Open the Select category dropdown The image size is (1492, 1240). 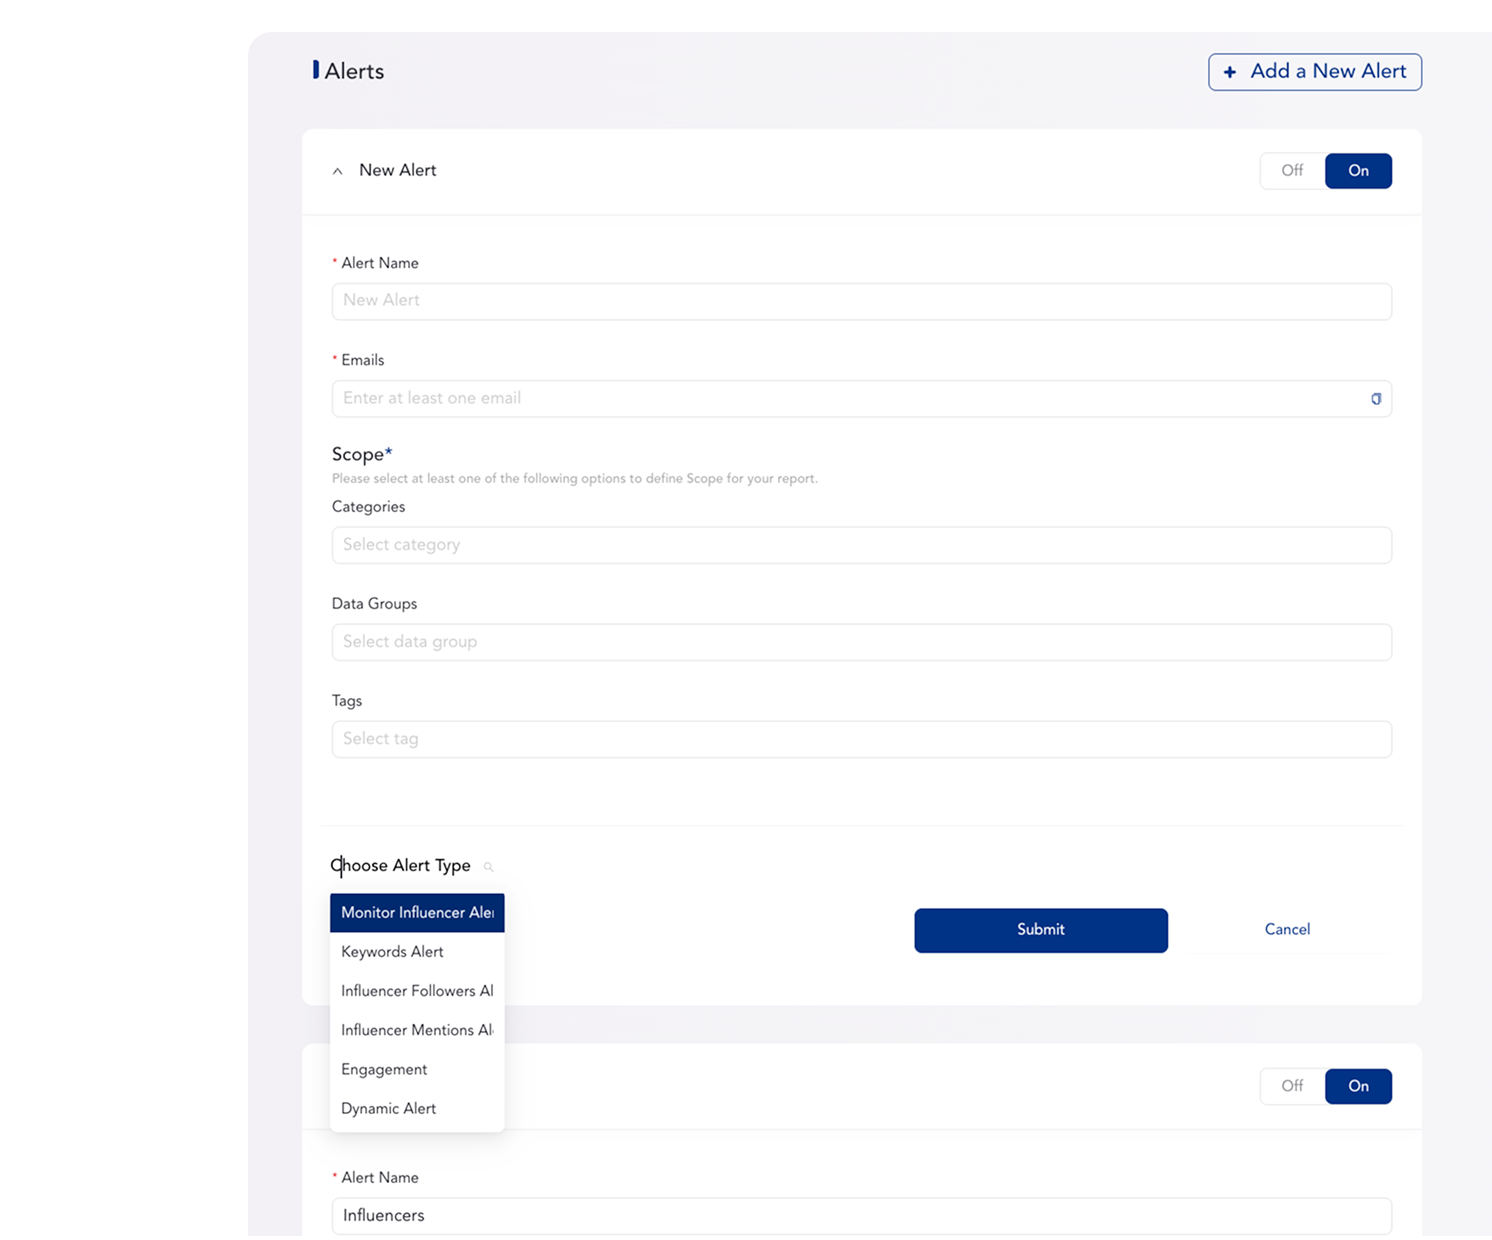861,545
